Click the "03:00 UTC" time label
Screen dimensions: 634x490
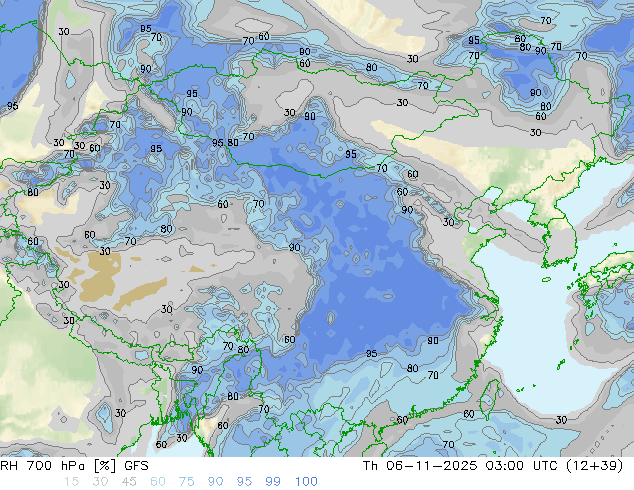[521, 466]
